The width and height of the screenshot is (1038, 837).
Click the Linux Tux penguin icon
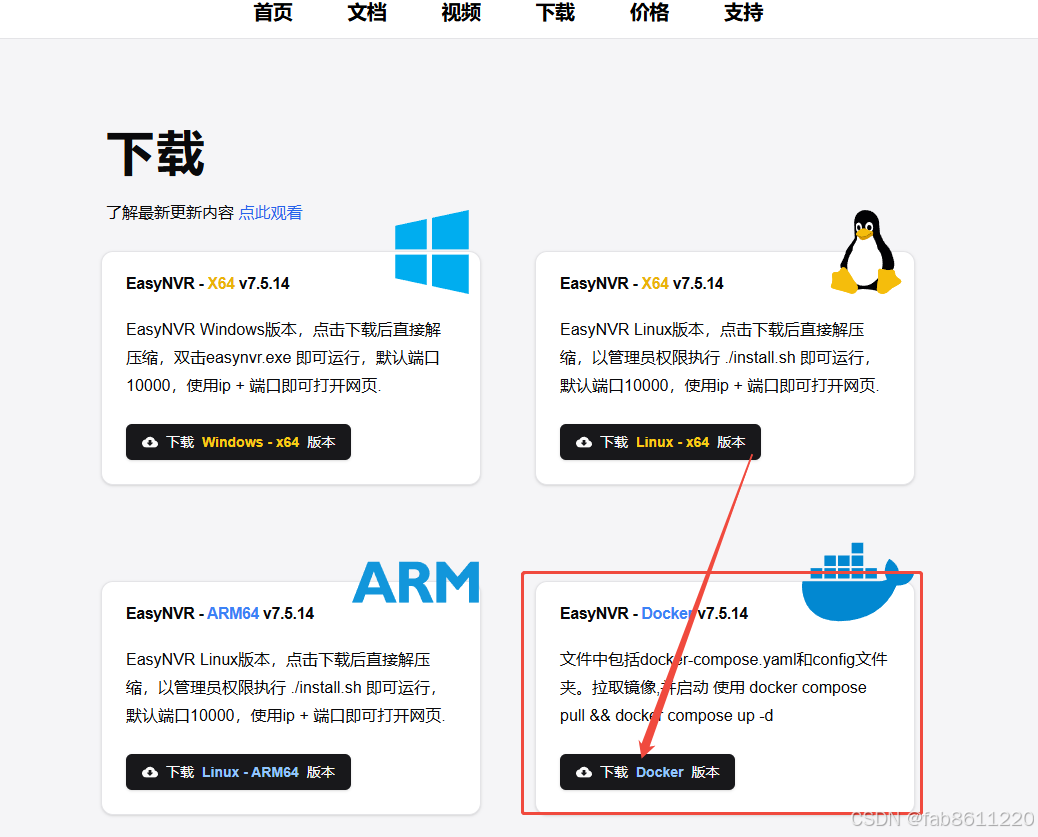click(865, 252)
